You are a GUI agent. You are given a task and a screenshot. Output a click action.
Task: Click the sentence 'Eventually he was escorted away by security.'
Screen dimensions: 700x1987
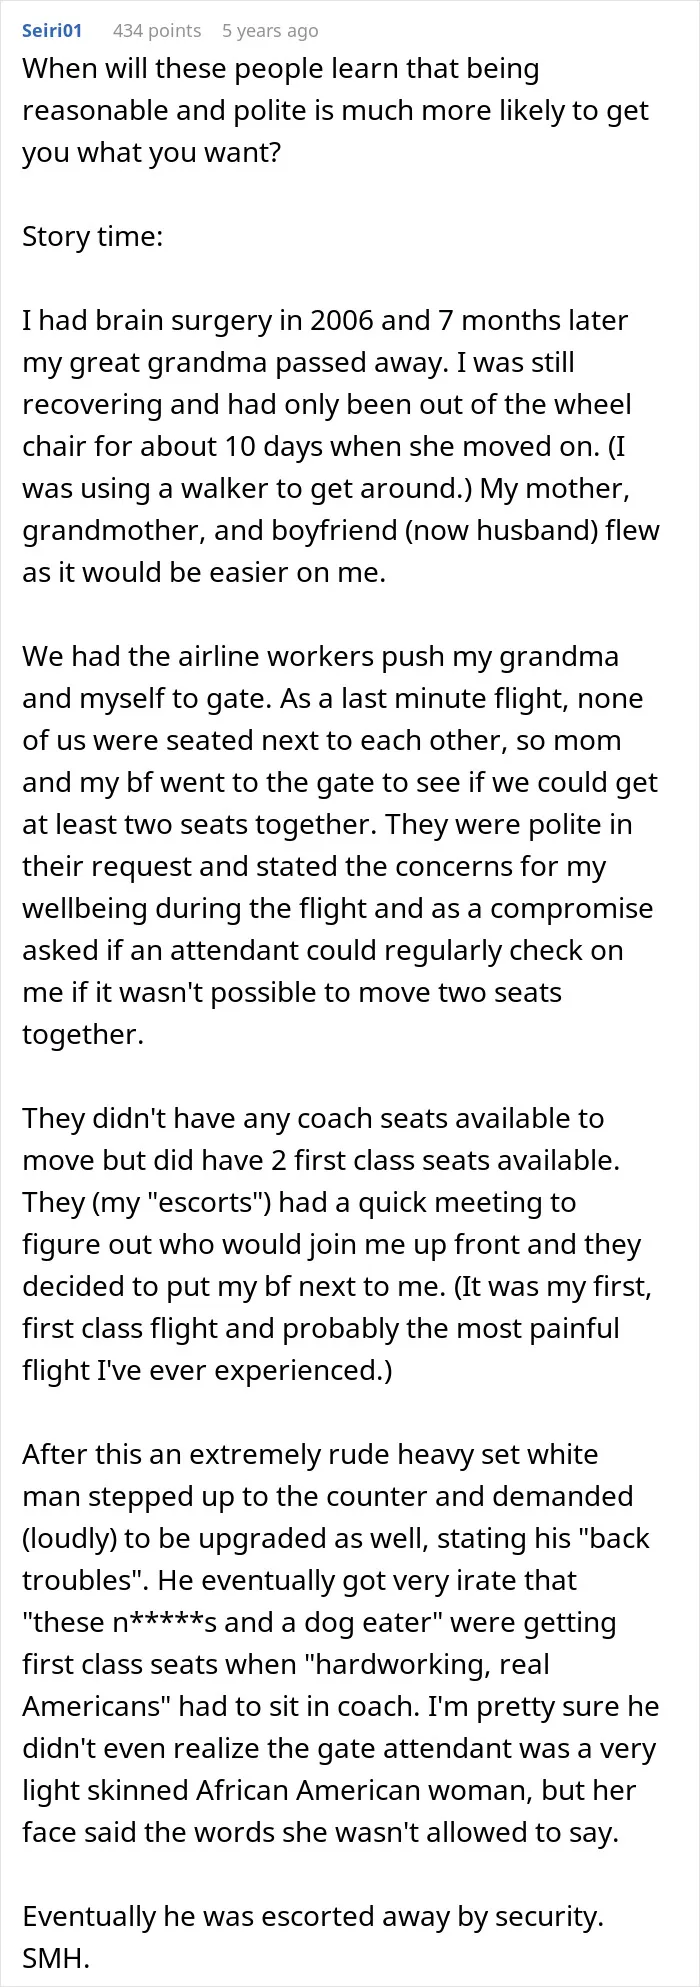313,1916
